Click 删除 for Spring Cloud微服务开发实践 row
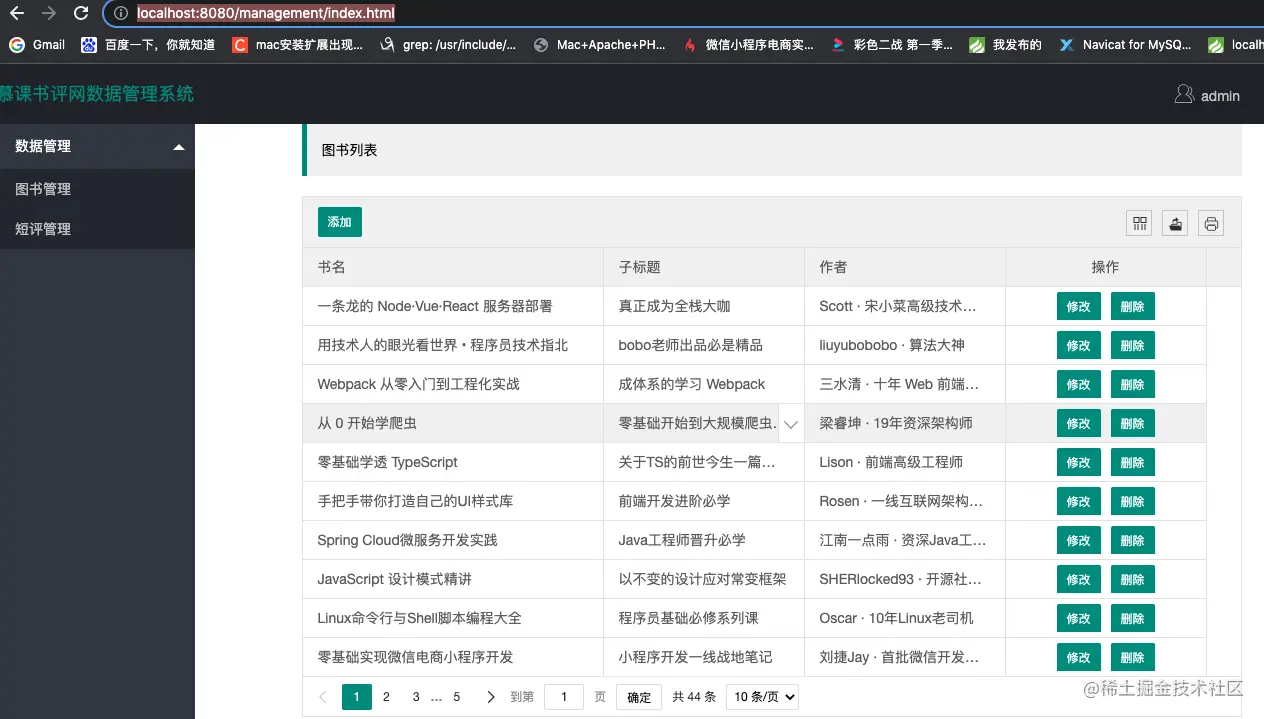1264x719 pixels. [x=1133, y=540]
